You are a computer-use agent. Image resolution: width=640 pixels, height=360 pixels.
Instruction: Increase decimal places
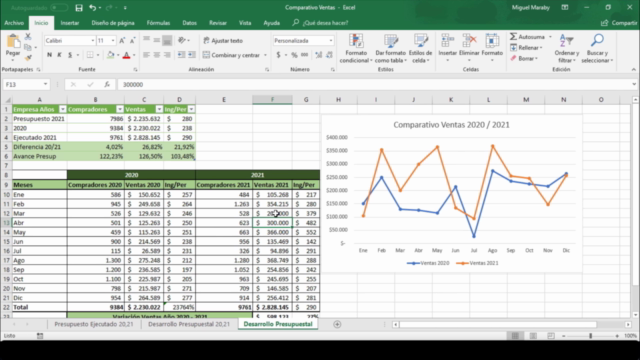coord(318,55)
